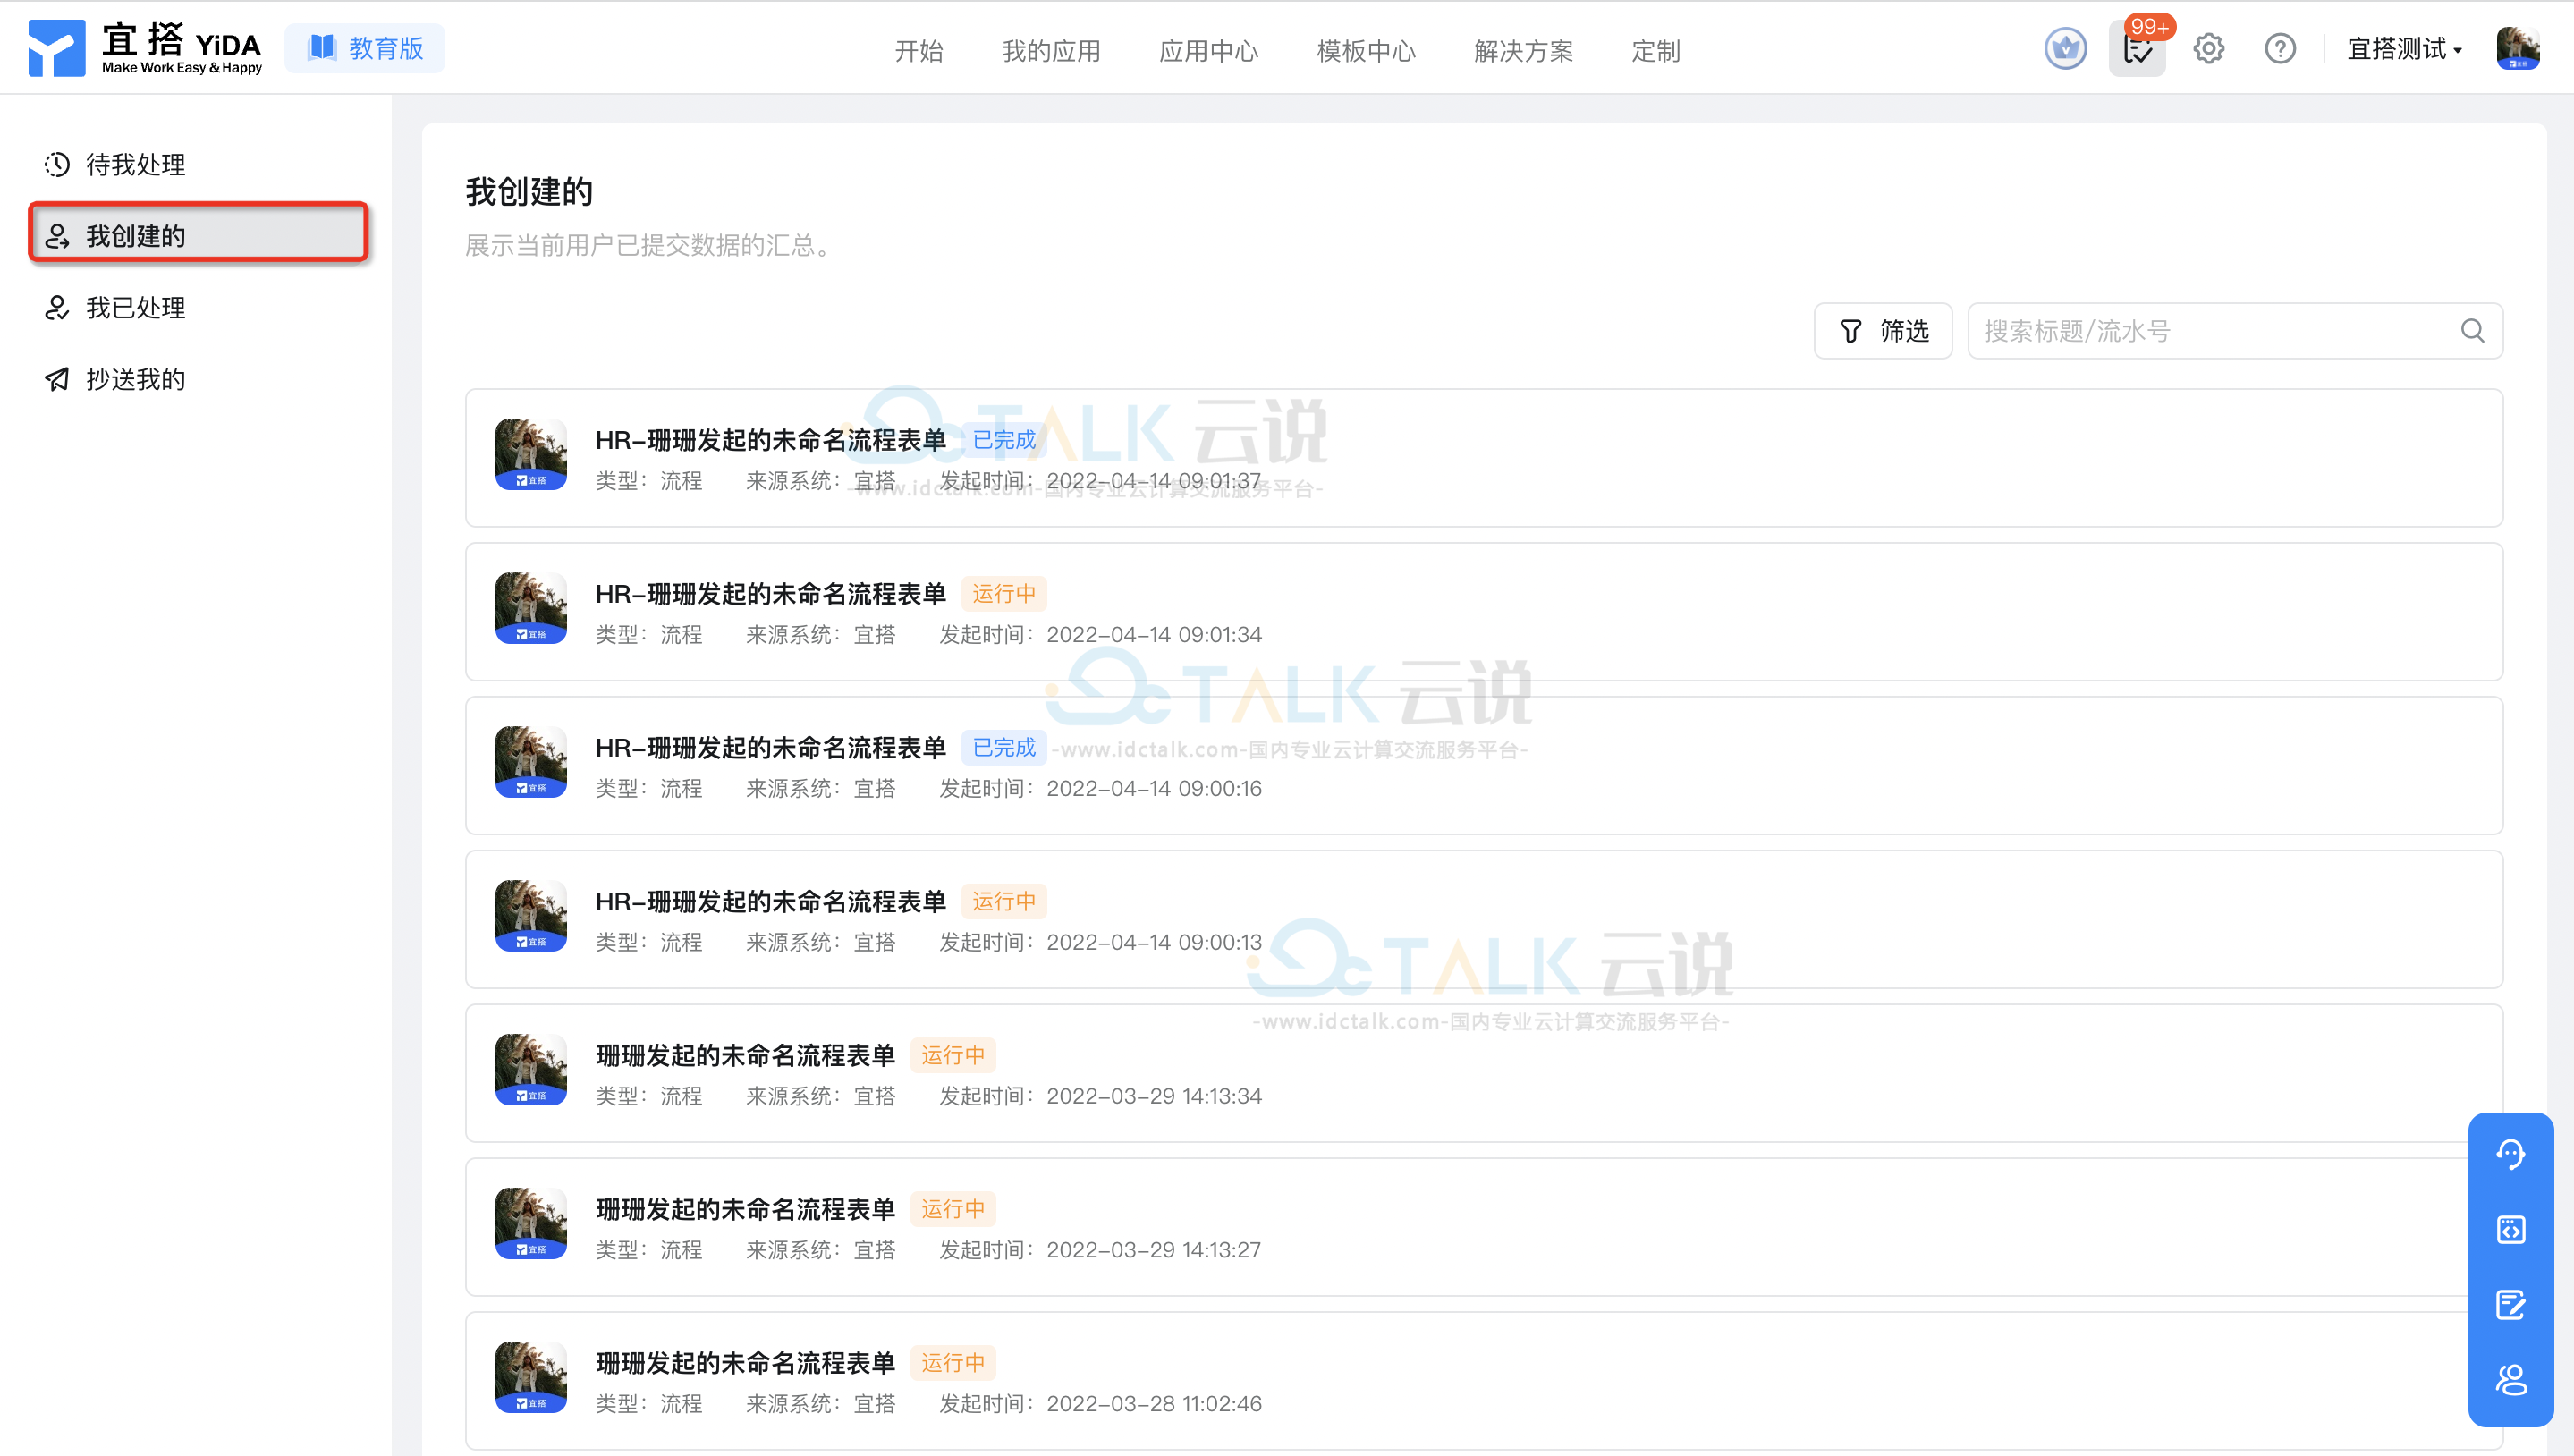
Task: Open 应用中心 in top navigation
Action: pos(1208,51)
